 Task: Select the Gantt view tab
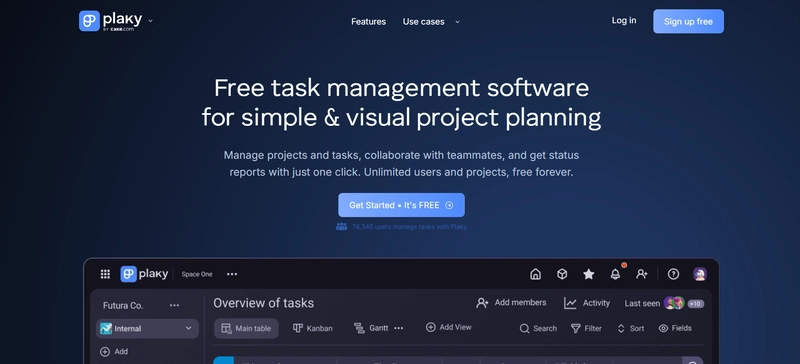point(371,328)
